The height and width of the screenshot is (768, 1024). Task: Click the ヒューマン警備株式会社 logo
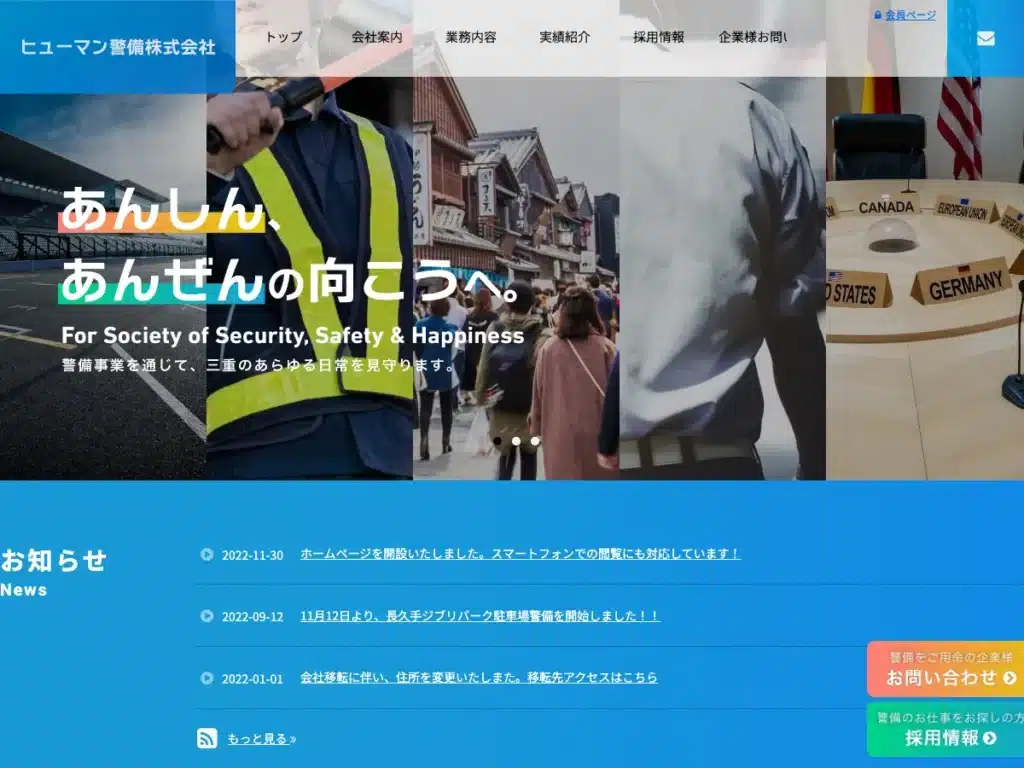118,47
